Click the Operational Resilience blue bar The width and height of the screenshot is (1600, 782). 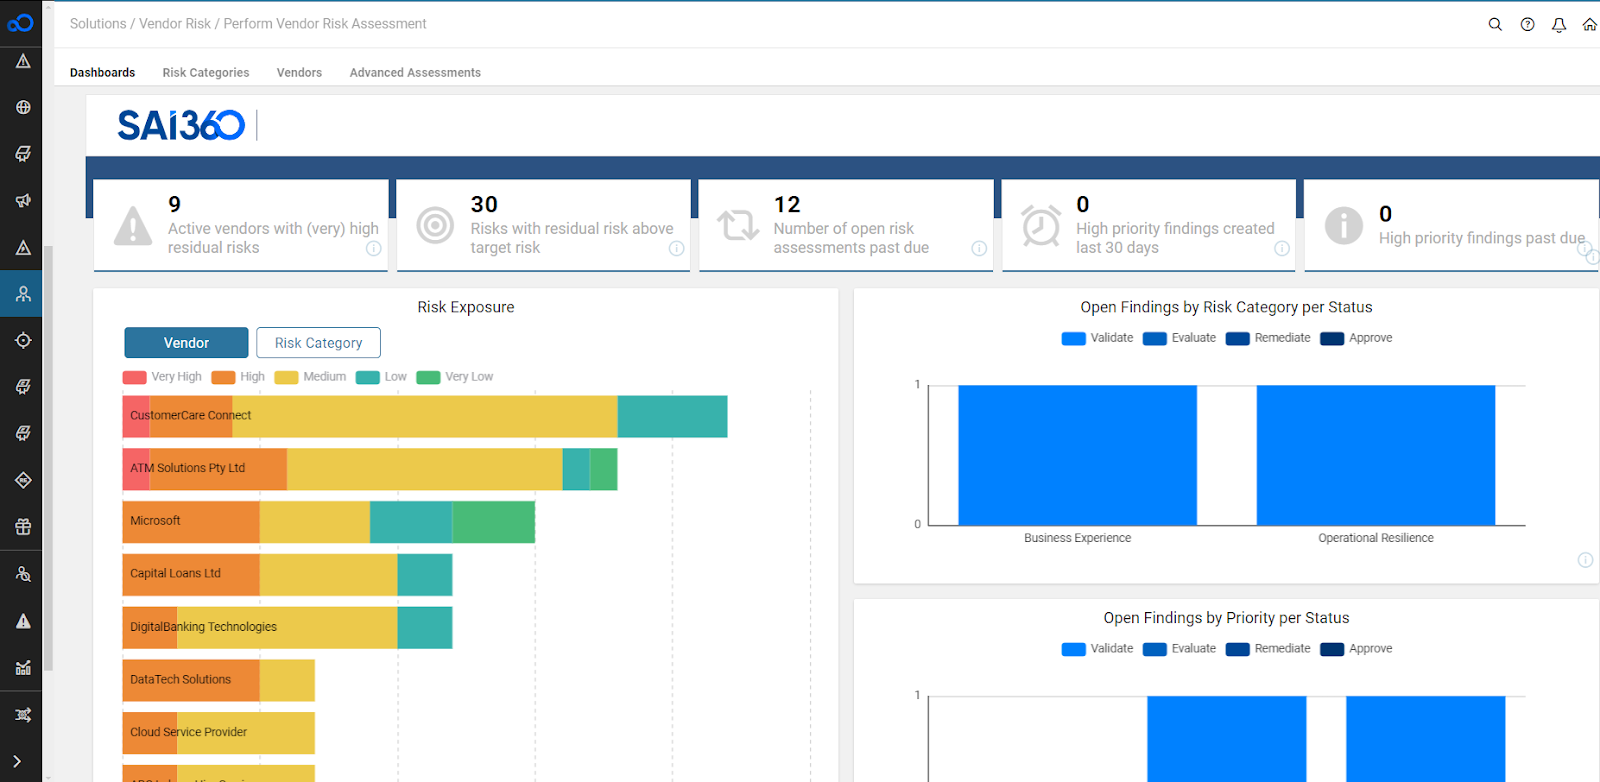1376,455
